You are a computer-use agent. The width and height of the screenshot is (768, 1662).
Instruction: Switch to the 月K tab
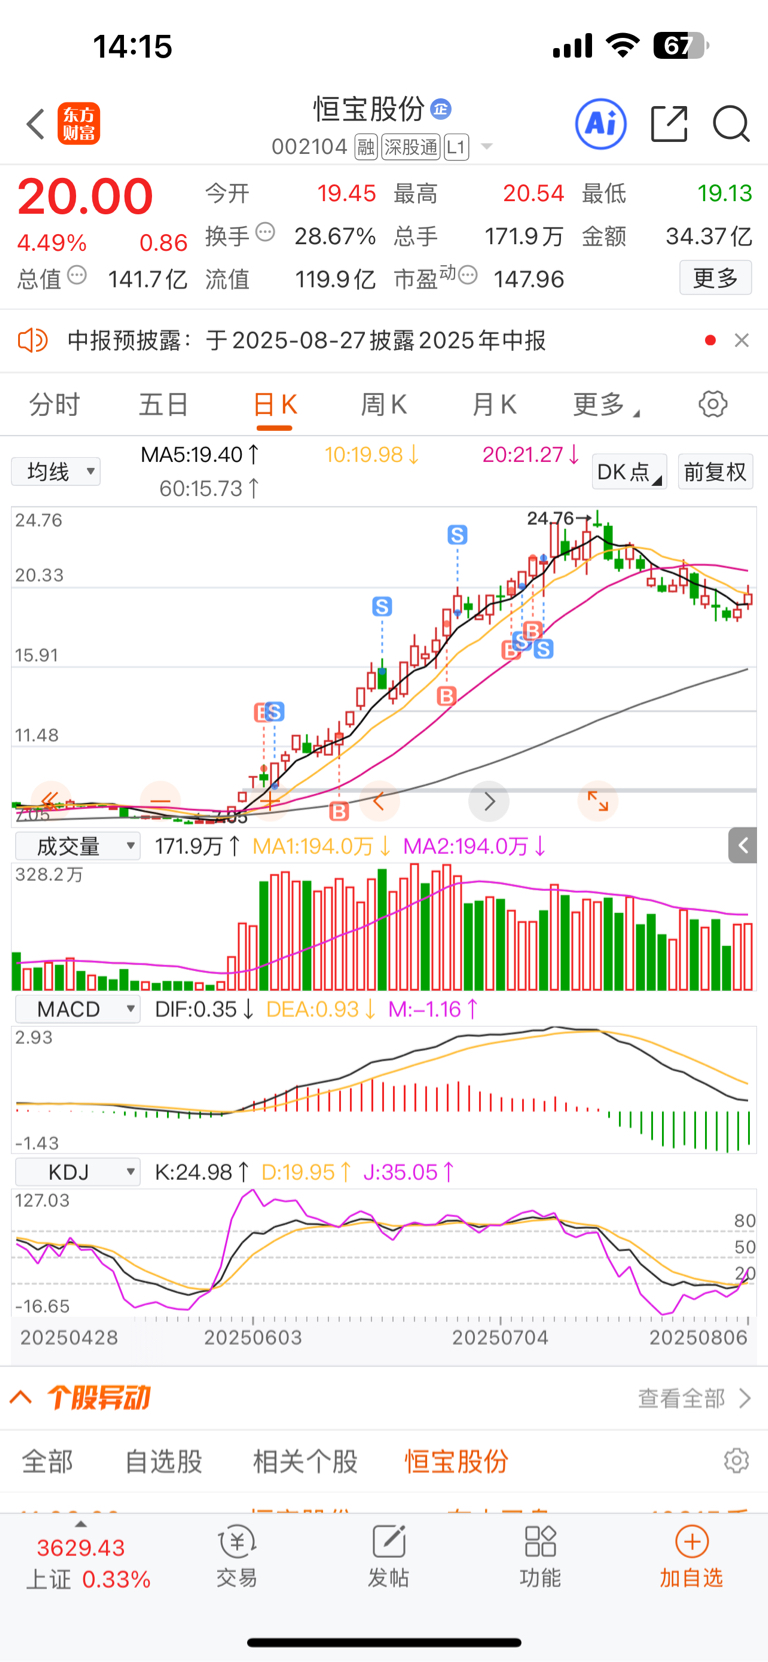tap(493, 404)
